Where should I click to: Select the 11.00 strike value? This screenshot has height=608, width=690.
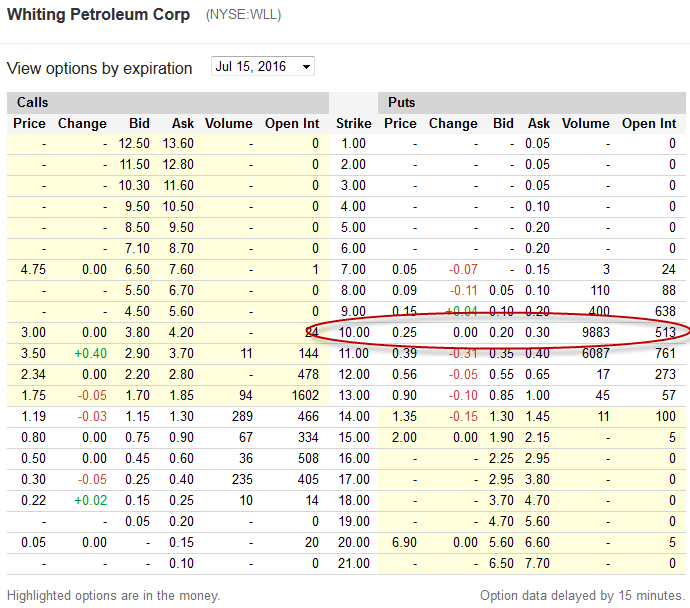(354, 353)
